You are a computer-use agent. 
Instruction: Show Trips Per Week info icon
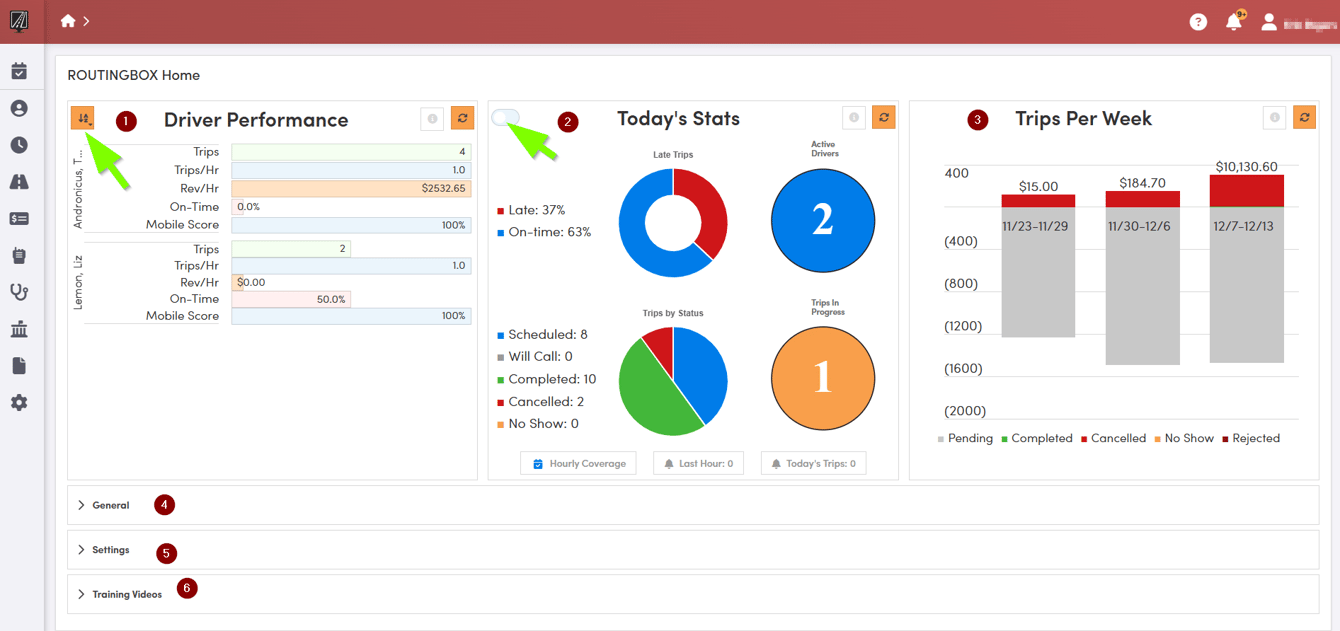click(1275, 118)
